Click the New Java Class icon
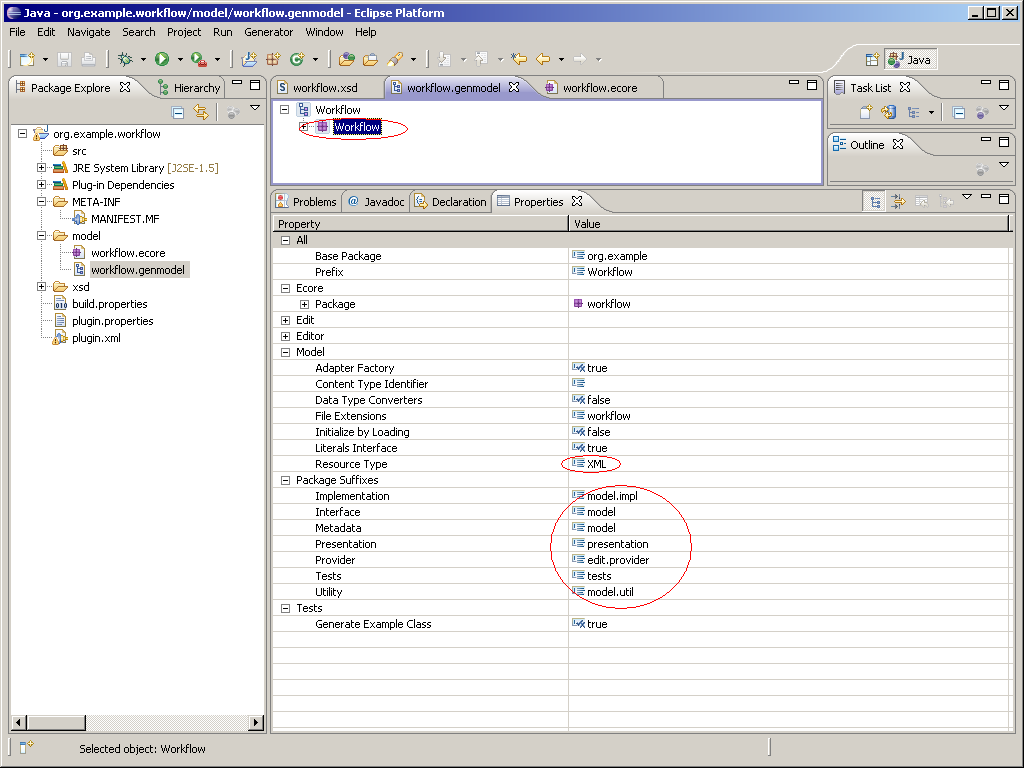The width and height of the screenshot is (1024, 768). (x=296, y=59)
